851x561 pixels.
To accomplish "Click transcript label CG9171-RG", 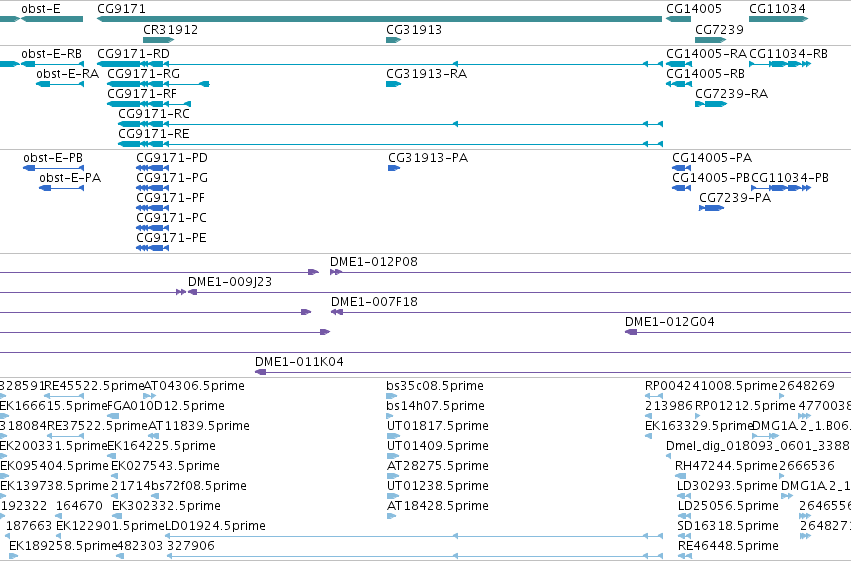I will coord(143,74).
